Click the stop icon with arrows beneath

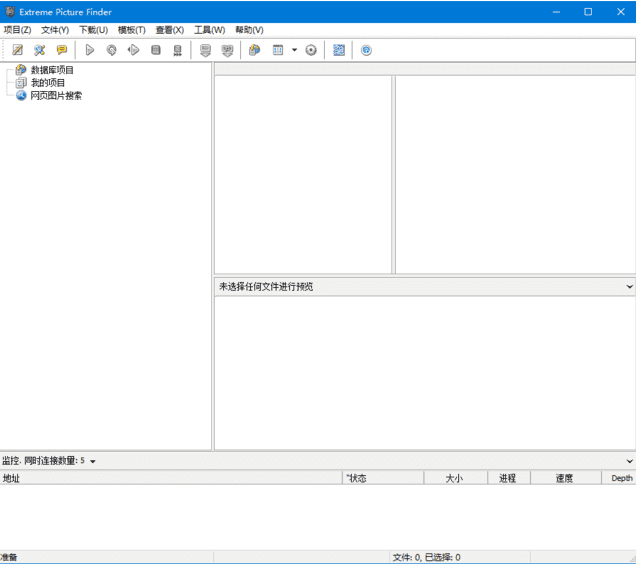178,50
